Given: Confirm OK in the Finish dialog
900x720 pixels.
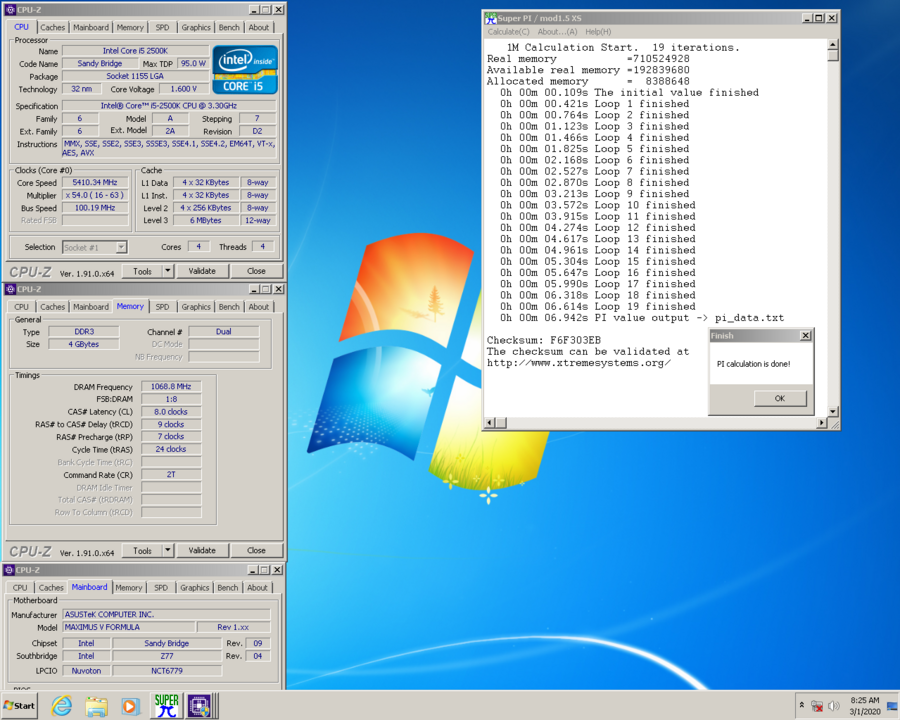Looking at the screenshot, I should [x=779, y=398].
